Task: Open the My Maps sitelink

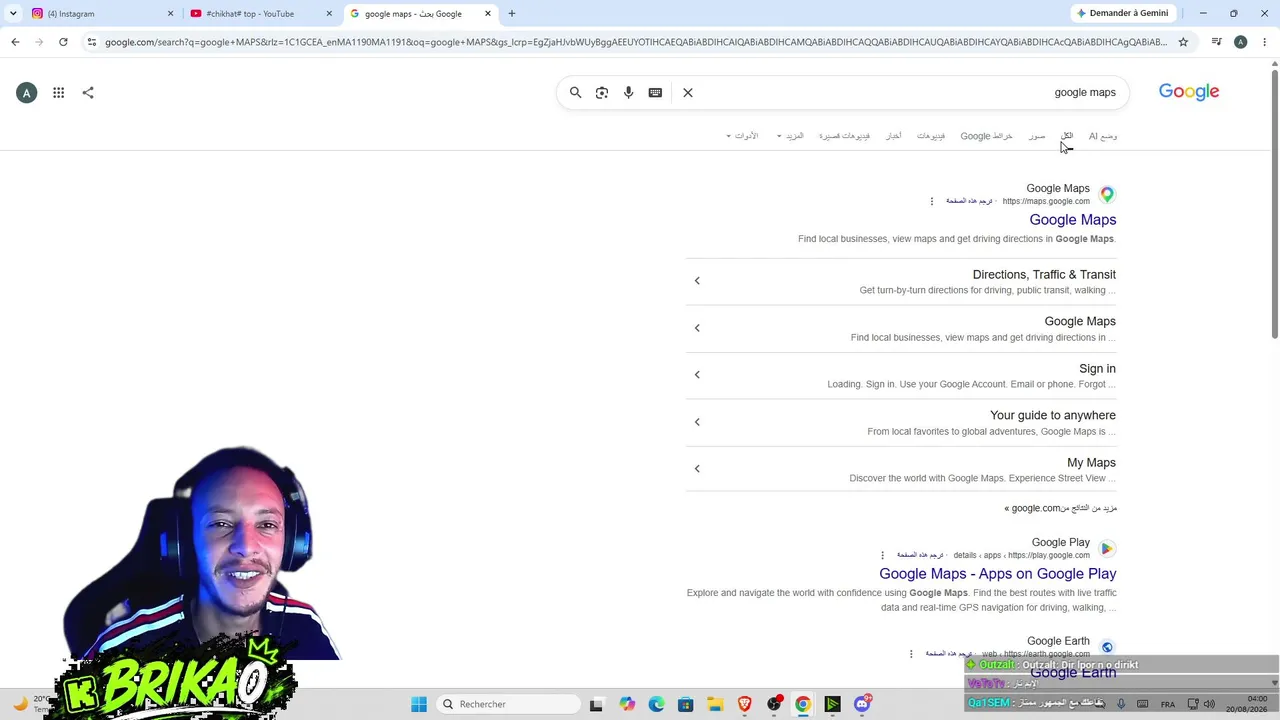Action: 1091,463
